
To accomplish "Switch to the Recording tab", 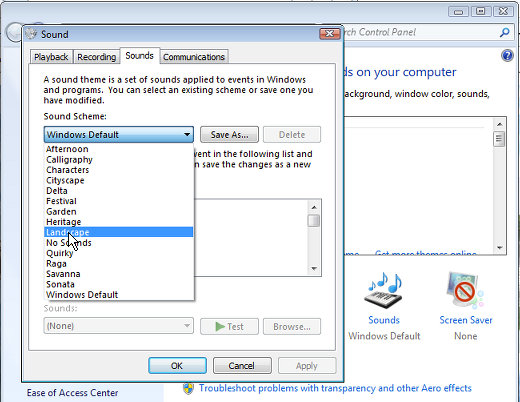I will point(97,57).
